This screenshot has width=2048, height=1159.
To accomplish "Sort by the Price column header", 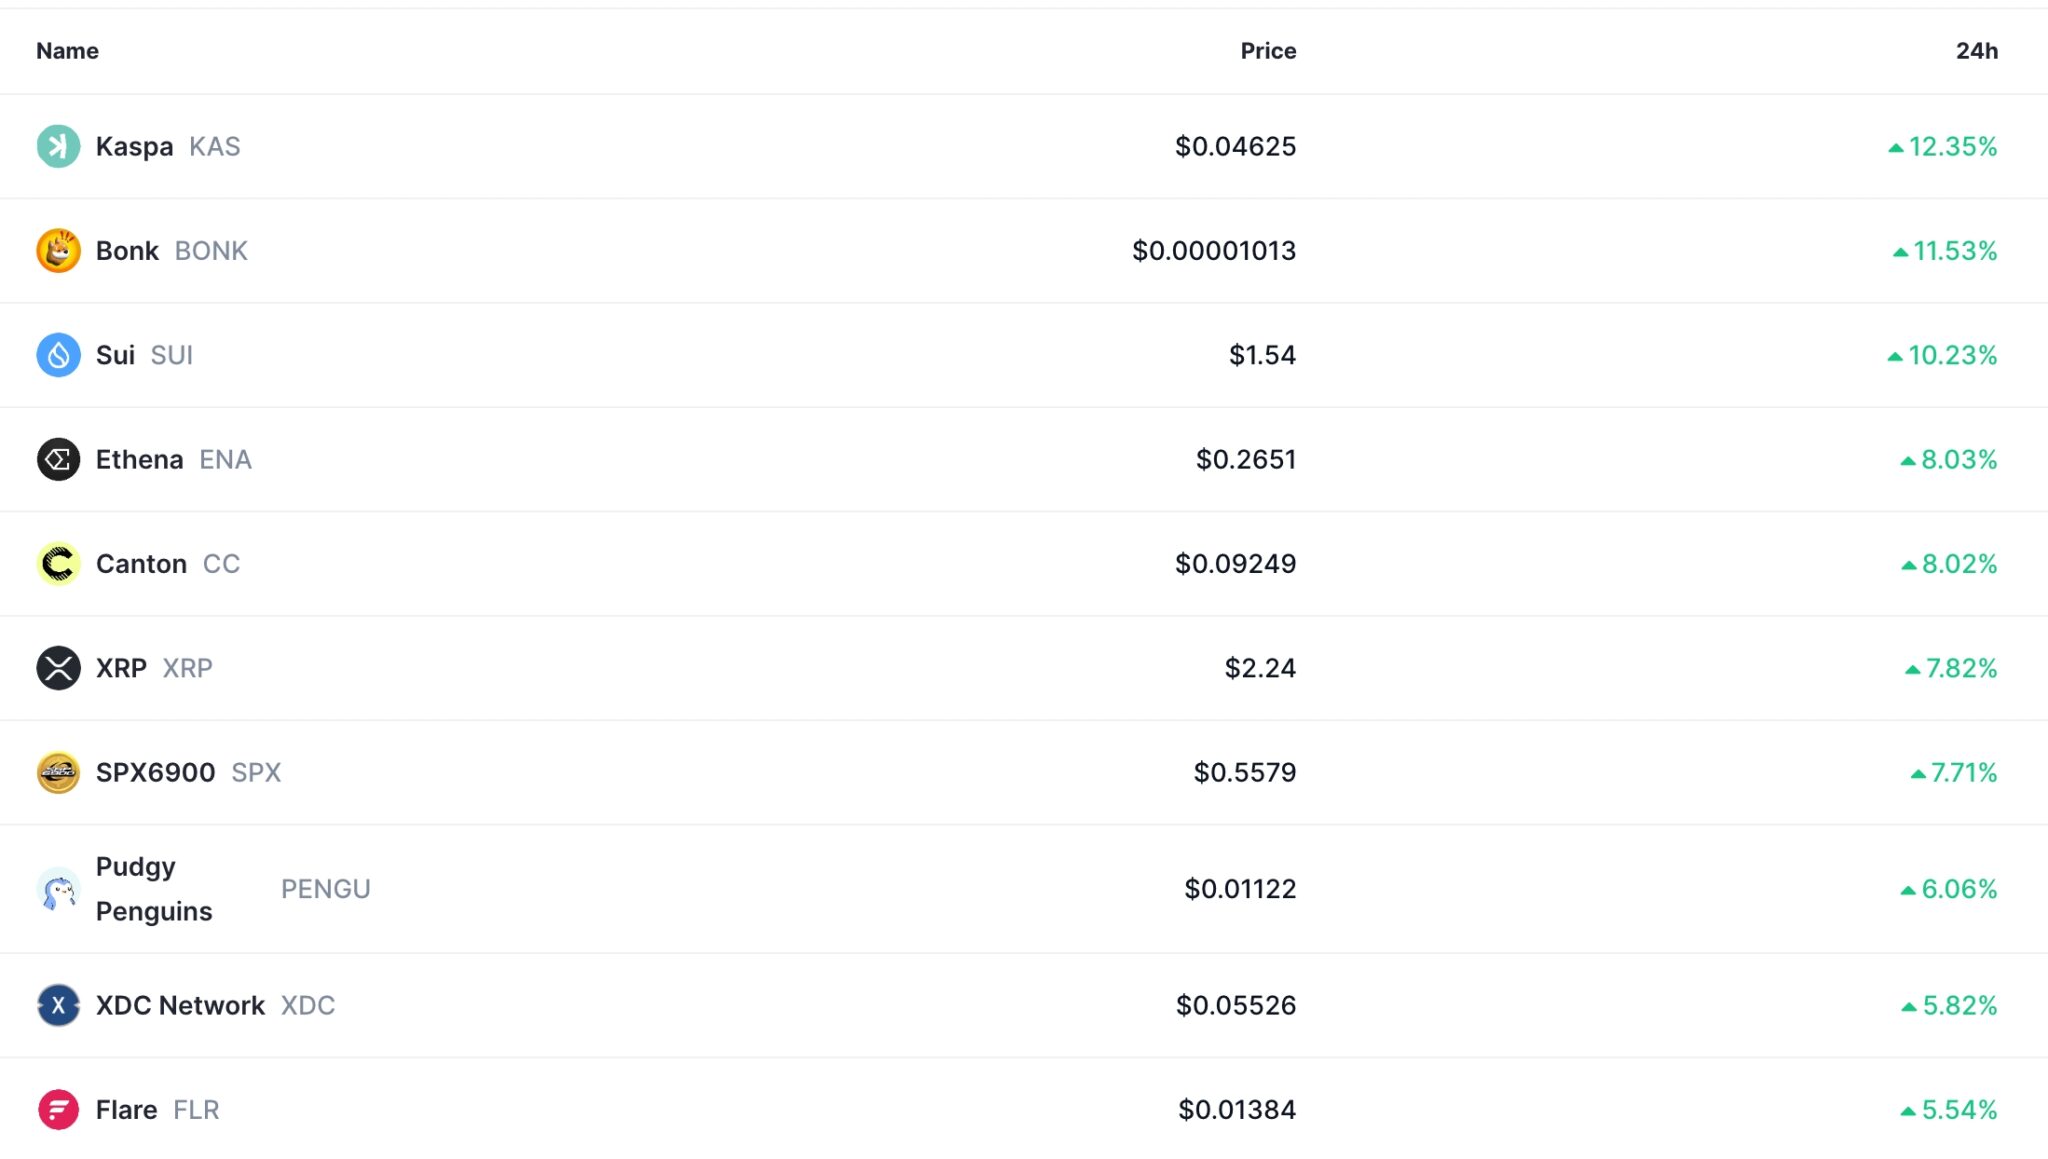I will (x=1267, y=51).
